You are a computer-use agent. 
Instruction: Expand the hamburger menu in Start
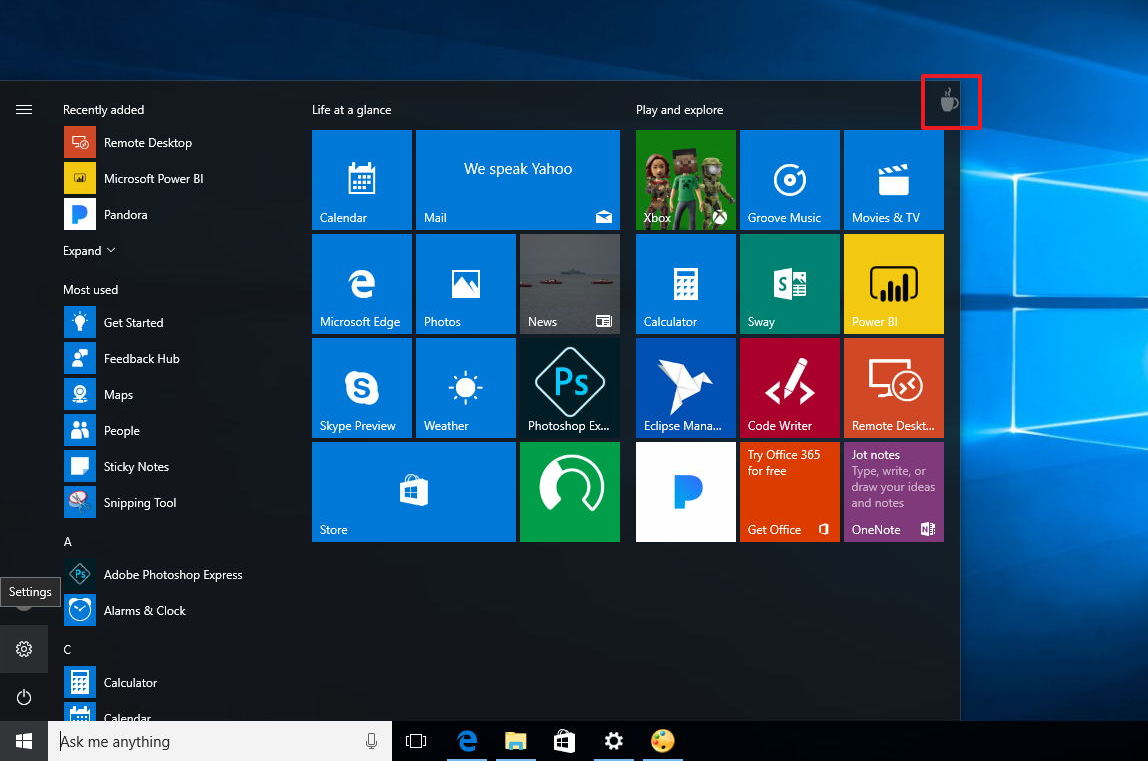23,110
